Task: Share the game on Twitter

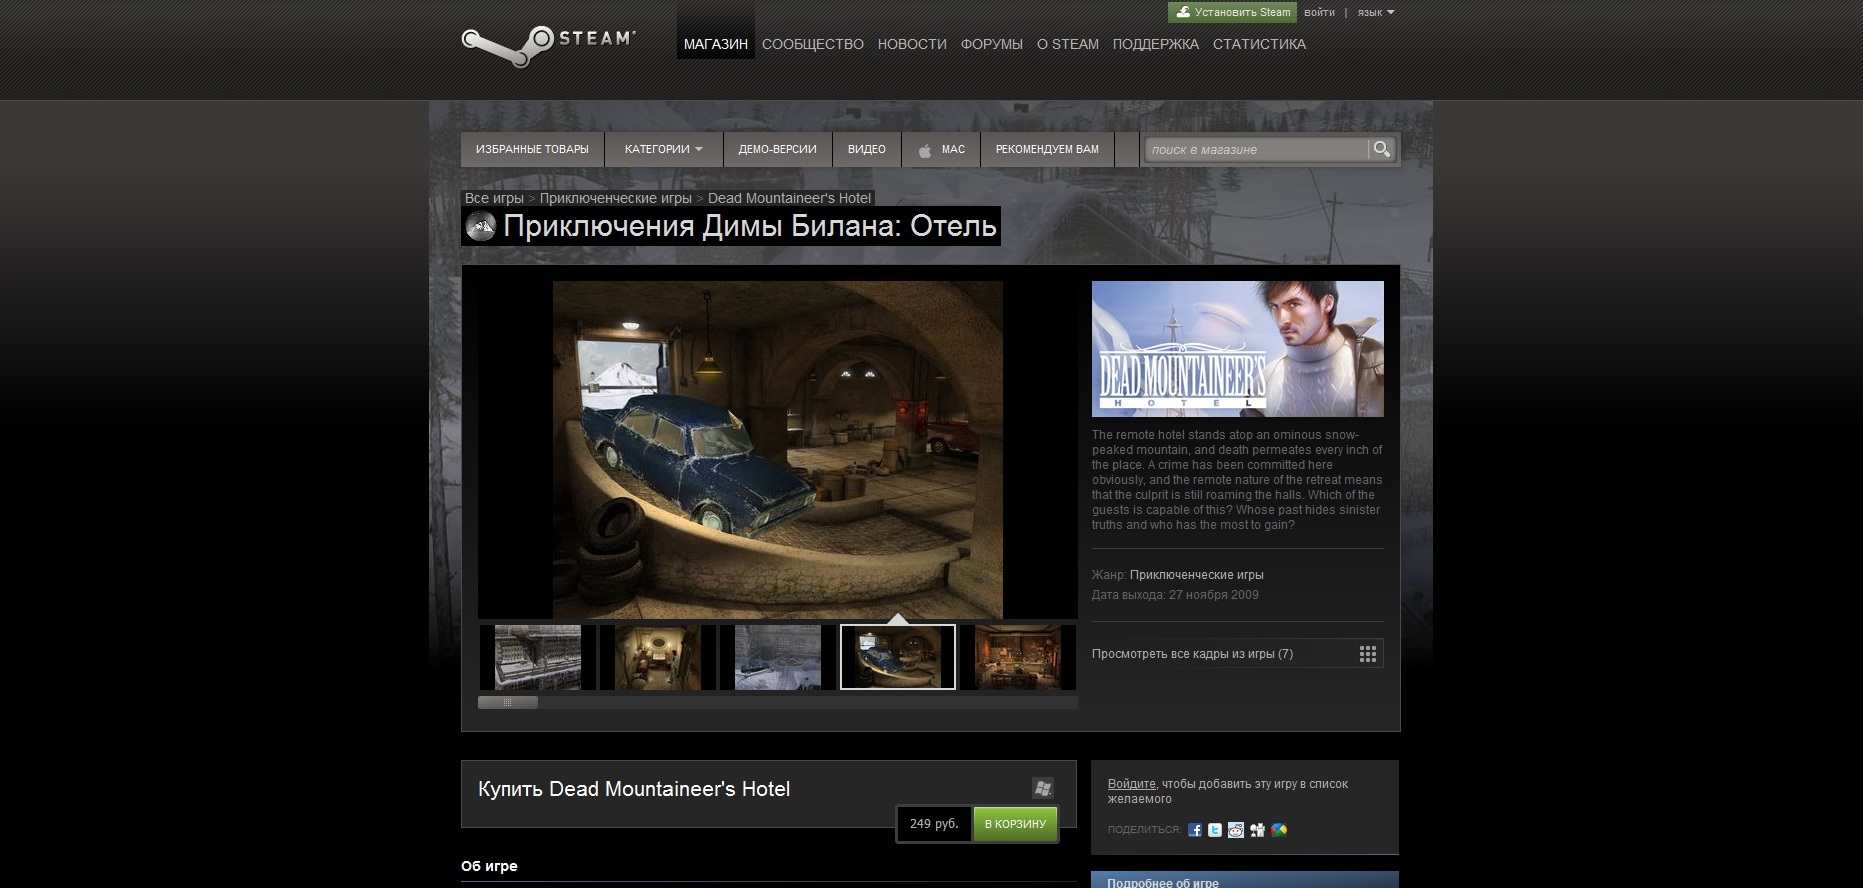Action: [x=1215, y=830]
